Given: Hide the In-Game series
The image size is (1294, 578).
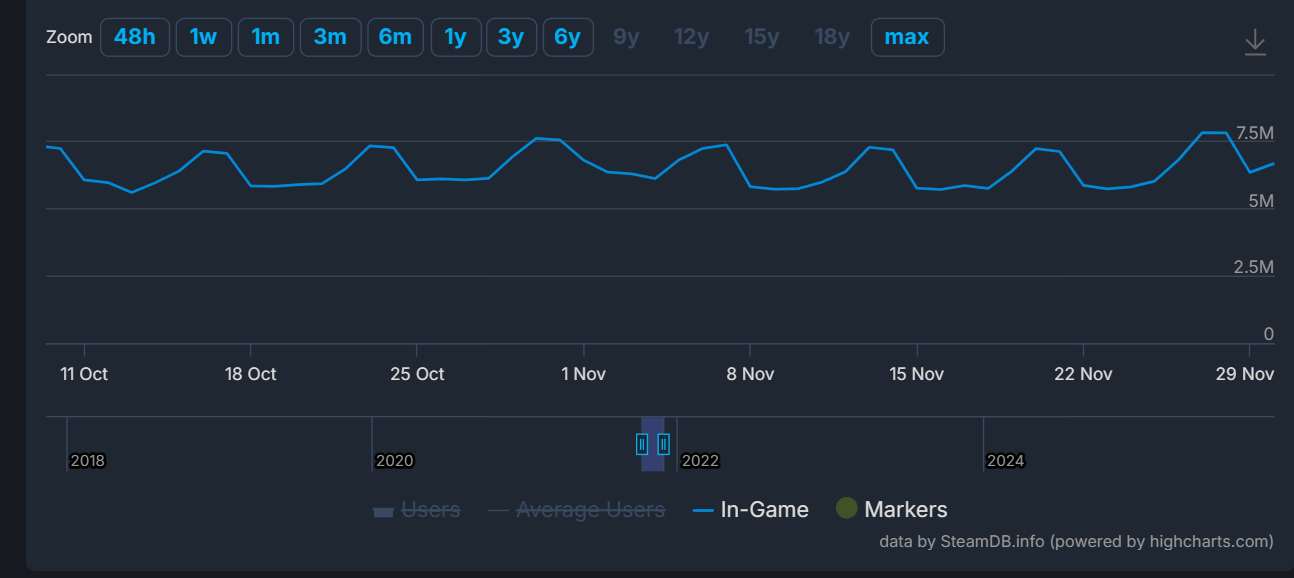Looking at the screenshot, I should click(764, 510).
